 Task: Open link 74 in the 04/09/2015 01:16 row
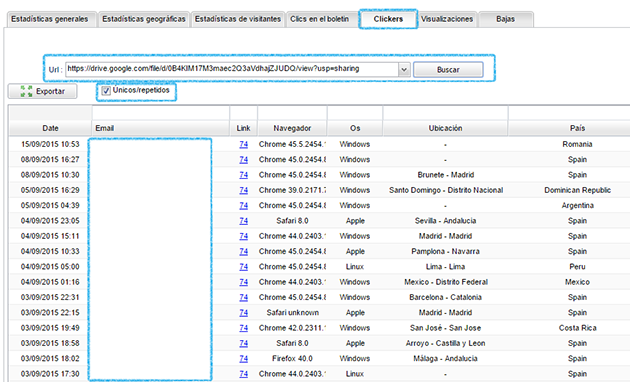coord(243,282)
